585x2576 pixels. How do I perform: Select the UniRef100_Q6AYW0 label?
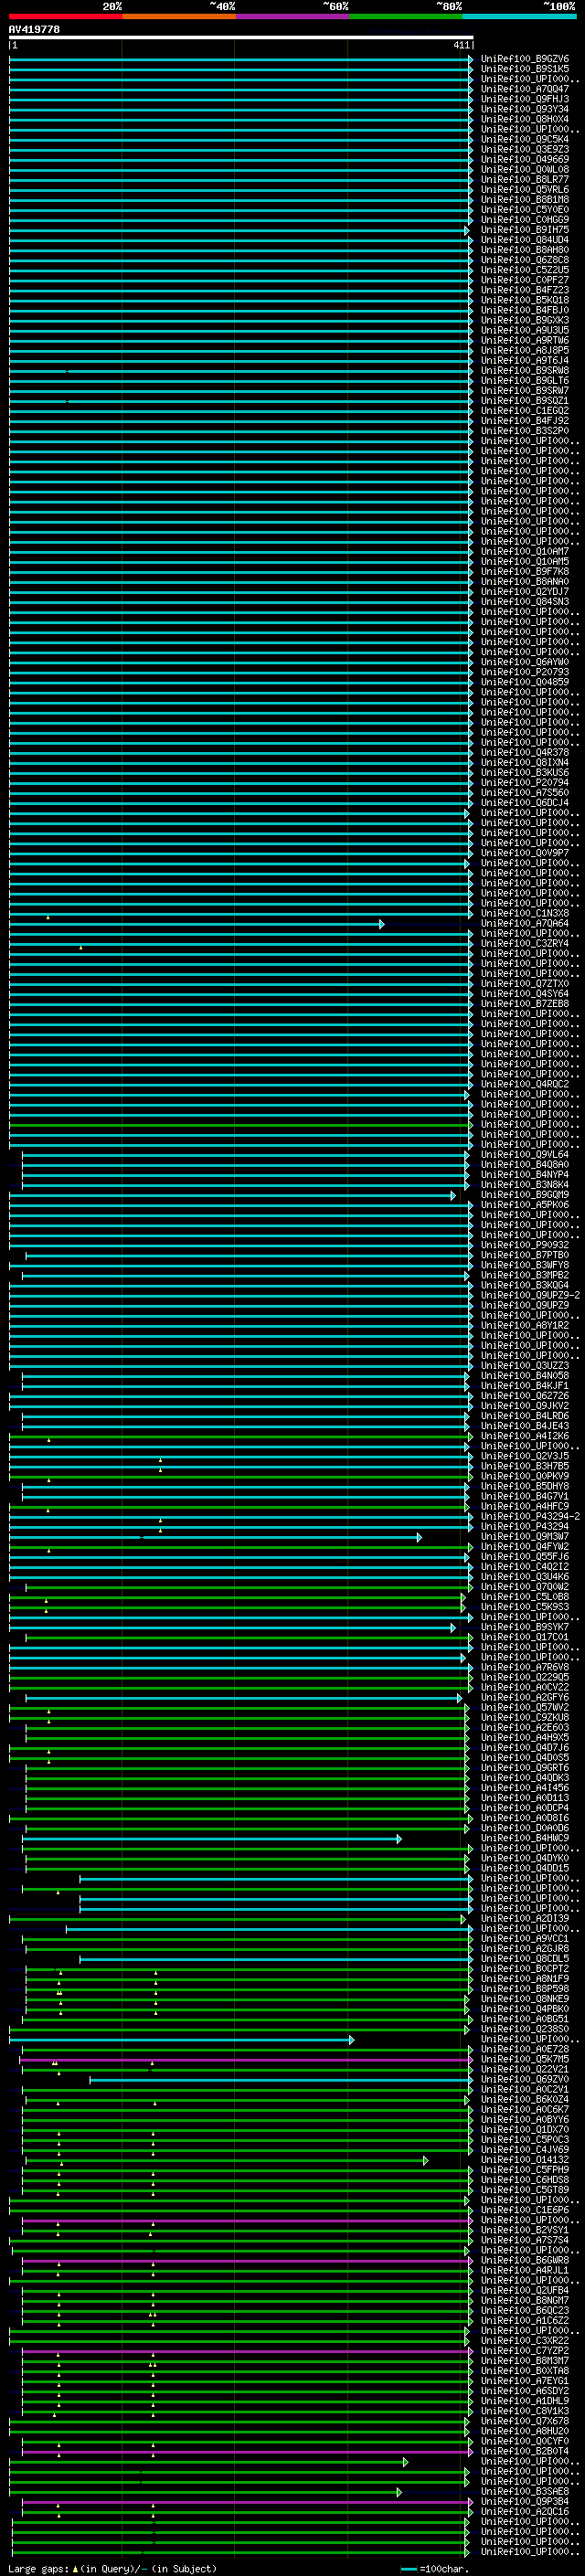point(525,662)
